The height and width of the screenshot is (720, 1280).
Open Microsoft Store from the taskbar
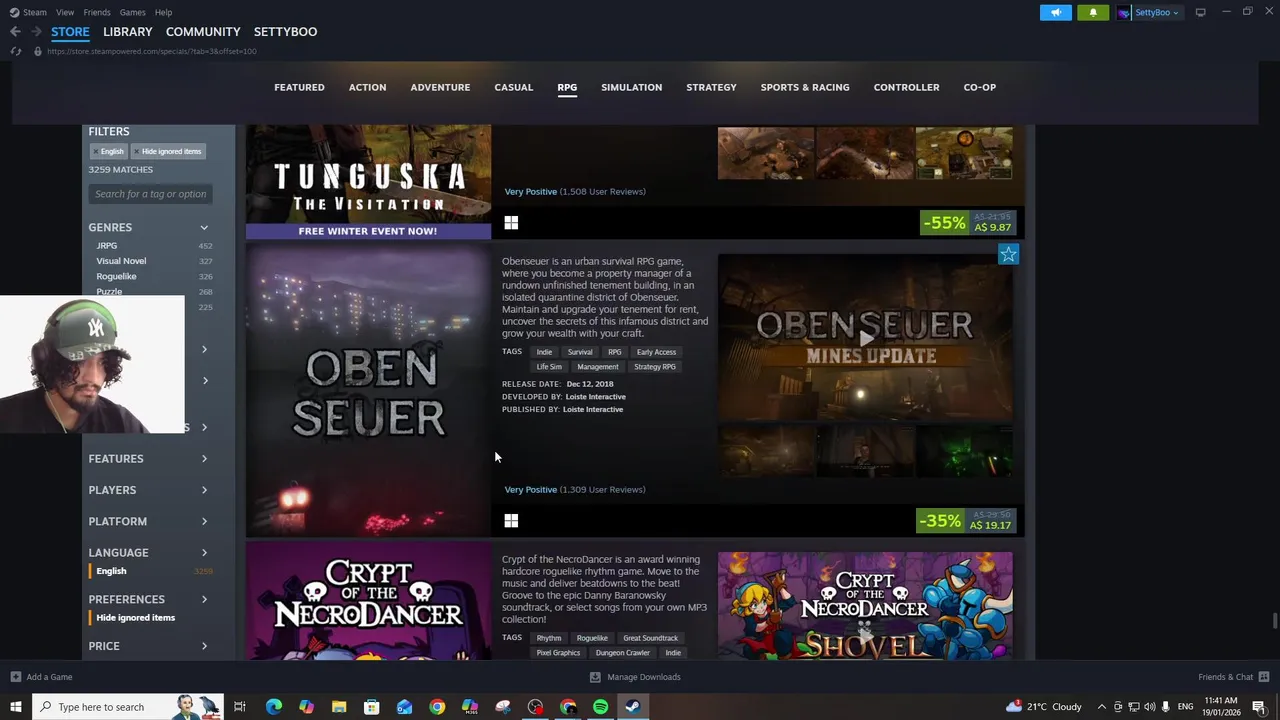(371, 707)
